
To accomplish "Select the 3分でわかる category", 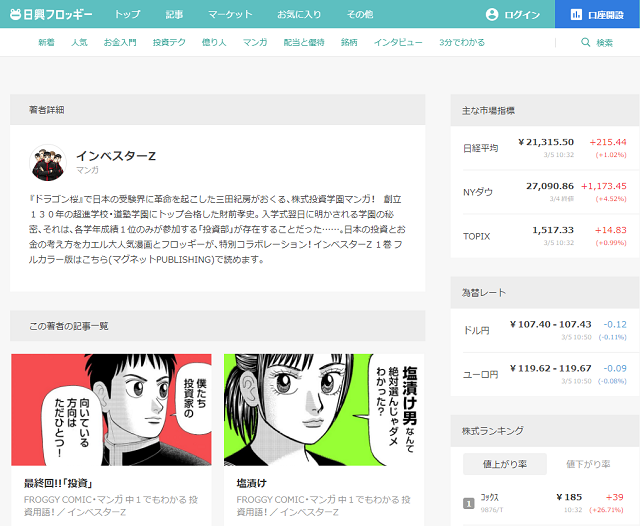I will point(462,42).
